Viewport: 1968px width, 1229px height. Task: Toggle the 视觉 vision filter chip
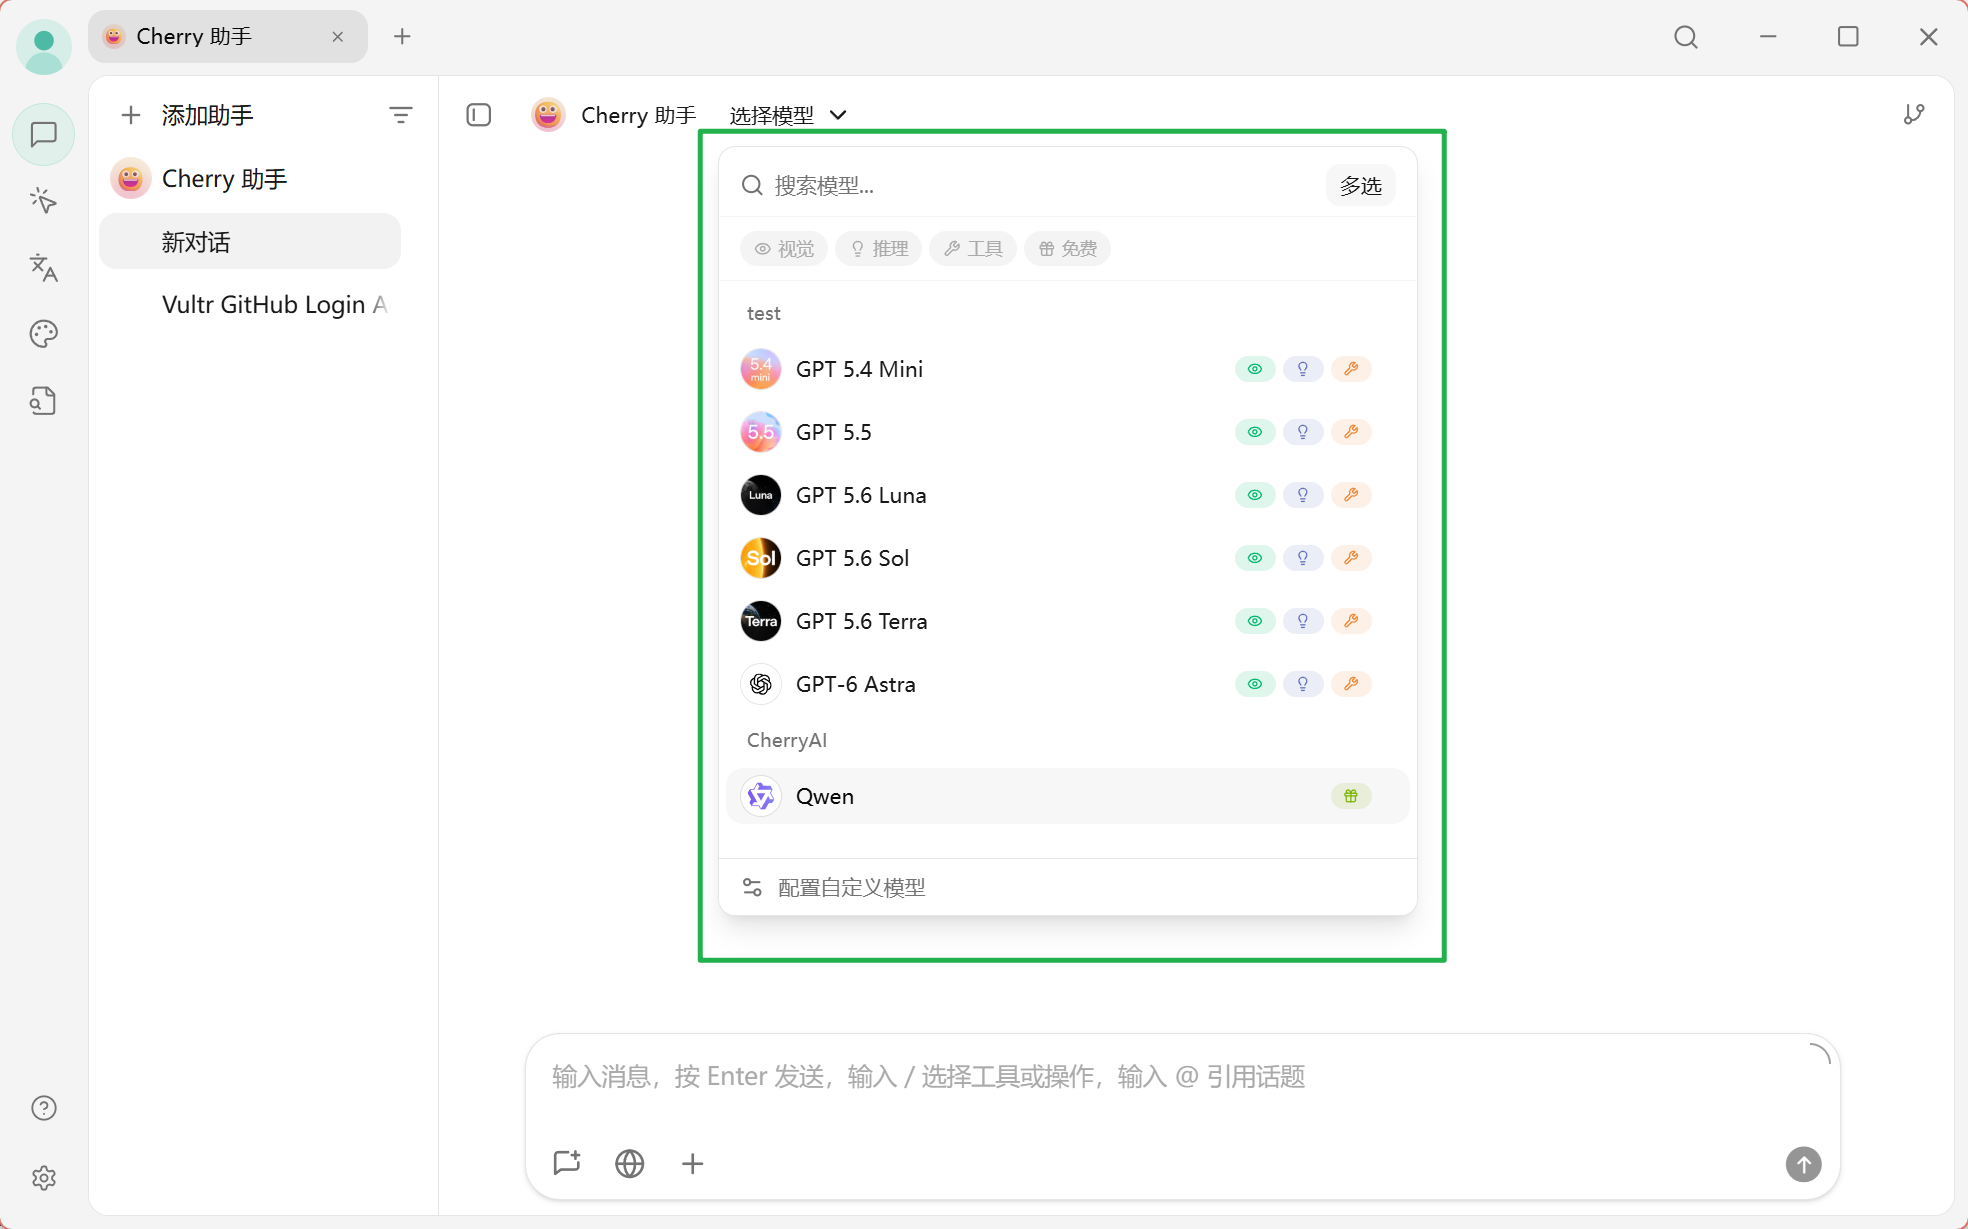click(784, 249)
